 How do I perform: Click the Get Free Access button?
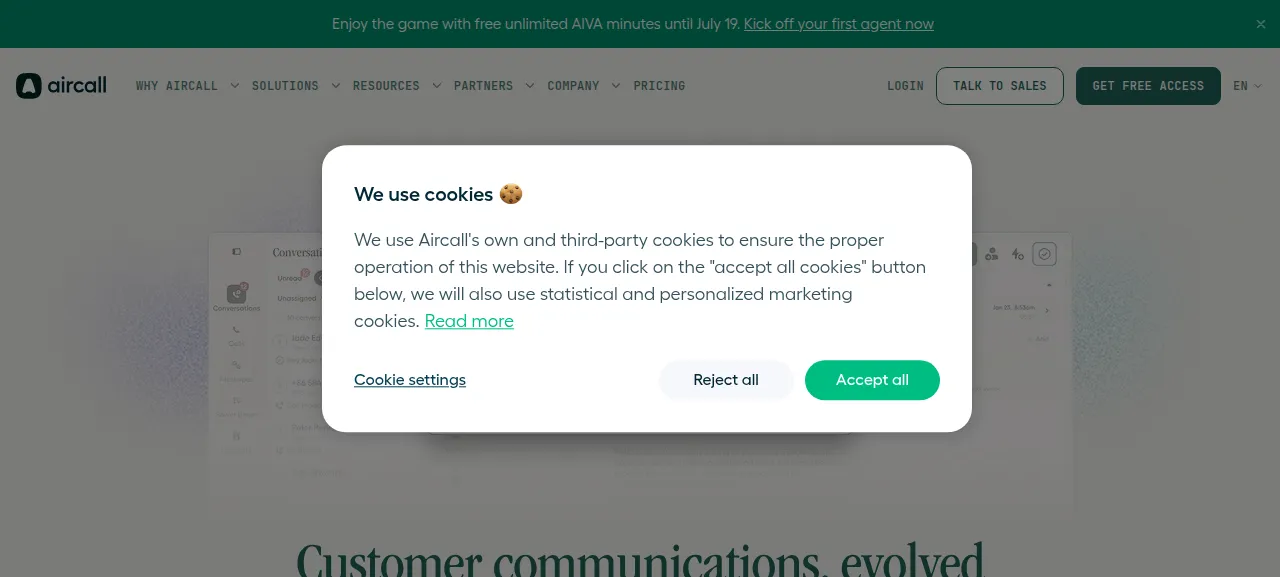pos(1148,86)
